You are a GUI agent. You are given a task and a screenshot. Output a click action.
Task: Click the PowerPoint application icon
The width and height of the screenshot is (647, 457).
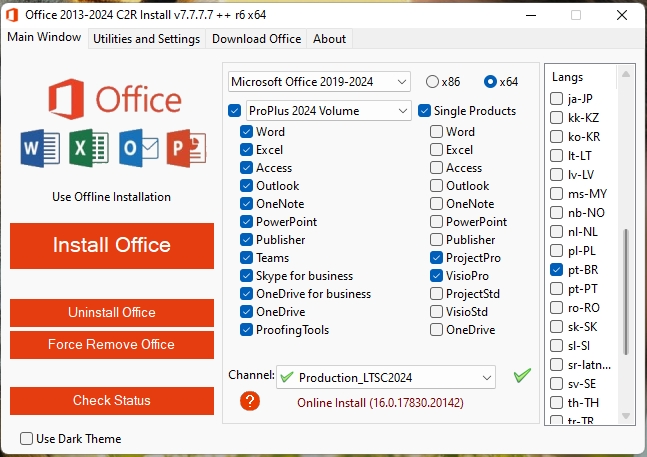pyautogui.click(x=187, y=148)
